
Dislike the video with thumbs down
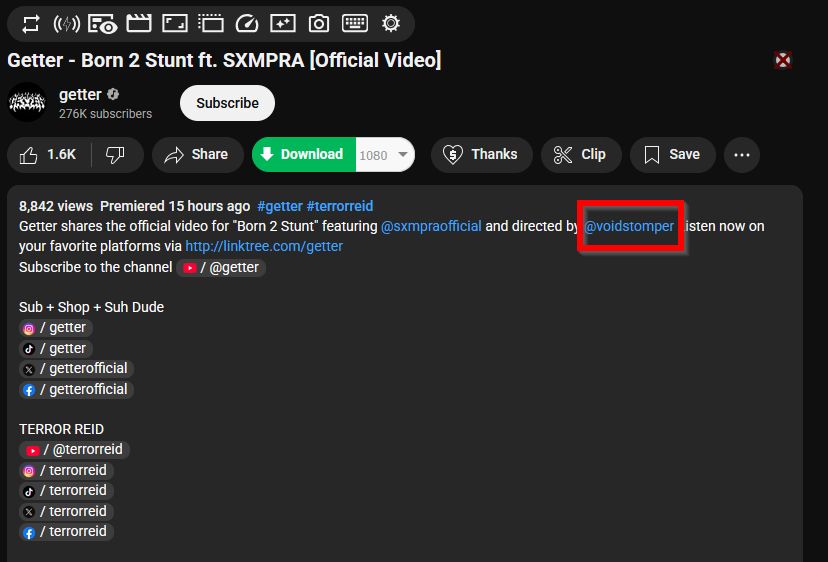[116, 155]
